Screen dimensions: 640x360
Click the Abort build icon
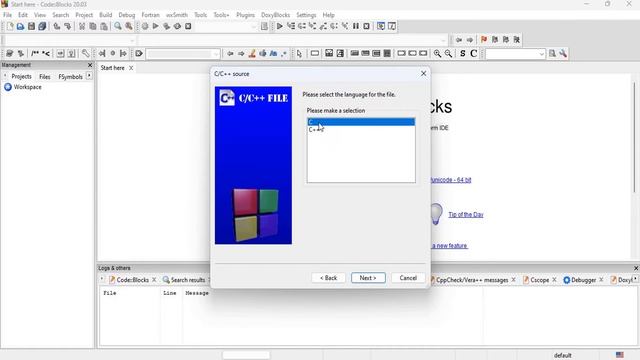[x=188, y=26]
